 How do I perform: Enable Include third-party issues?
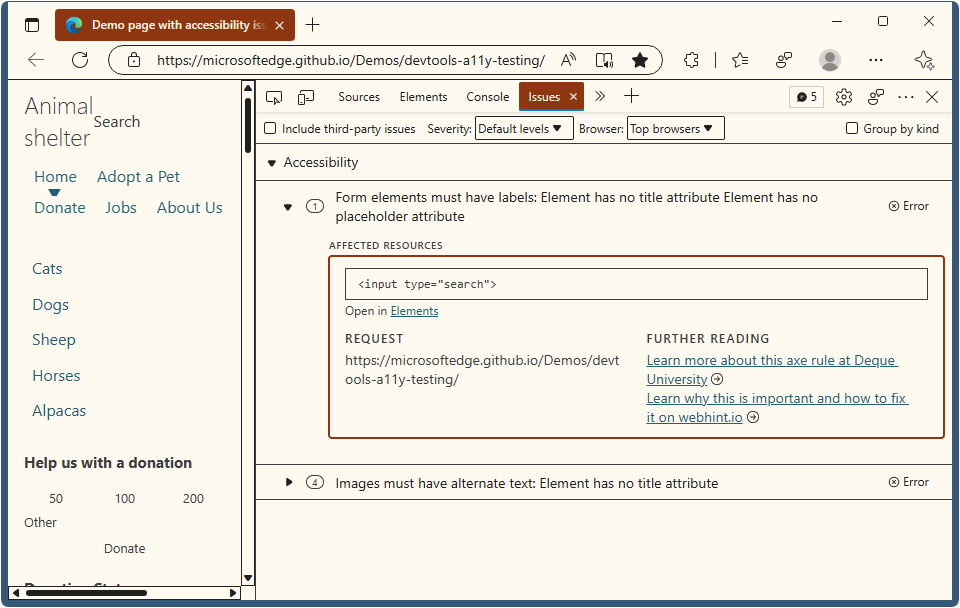[x=269, y=128]
